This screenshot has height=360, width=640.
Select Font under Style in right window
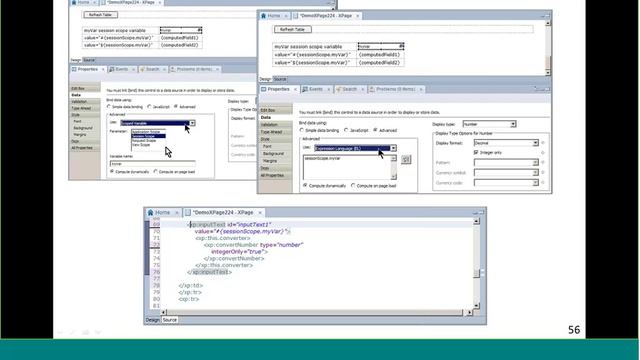click(267, 146)
